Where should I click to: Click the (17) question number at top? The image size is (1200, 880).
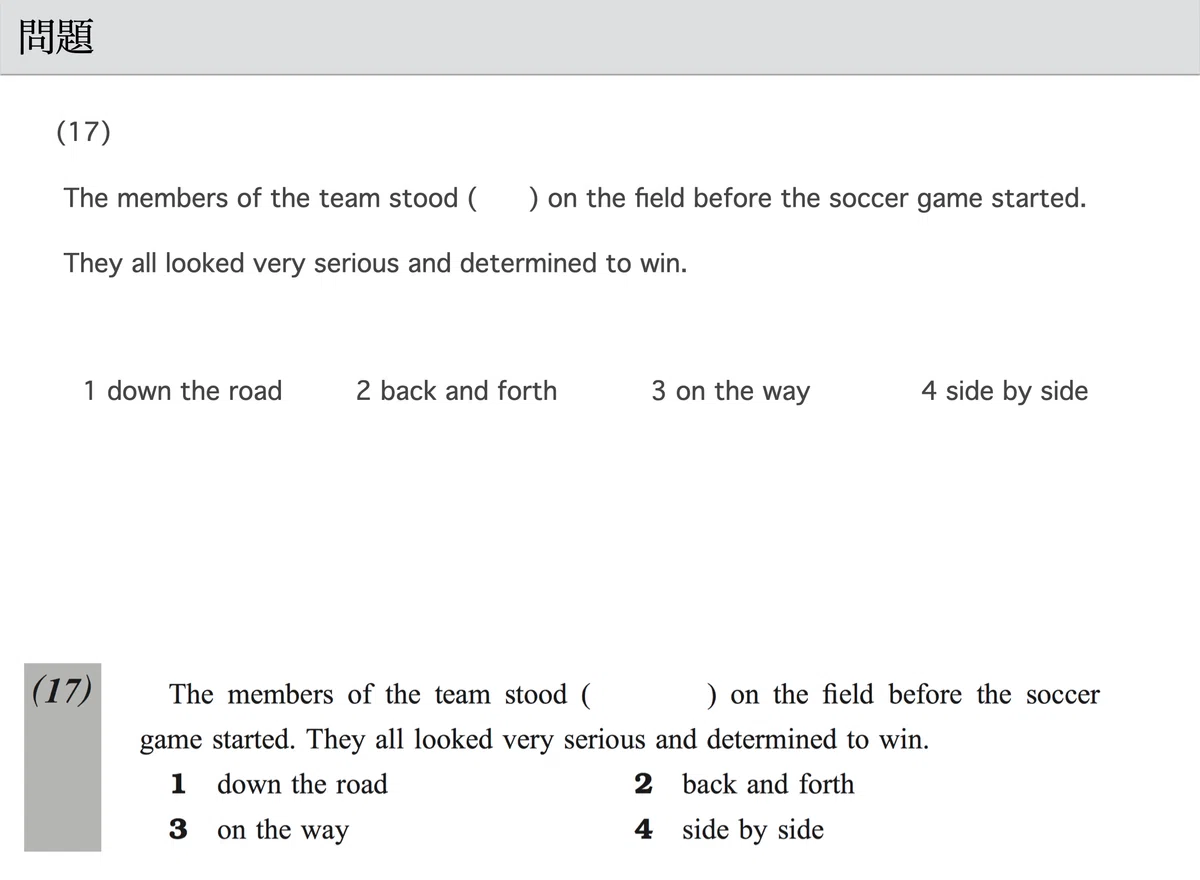[x=83, y=132]
